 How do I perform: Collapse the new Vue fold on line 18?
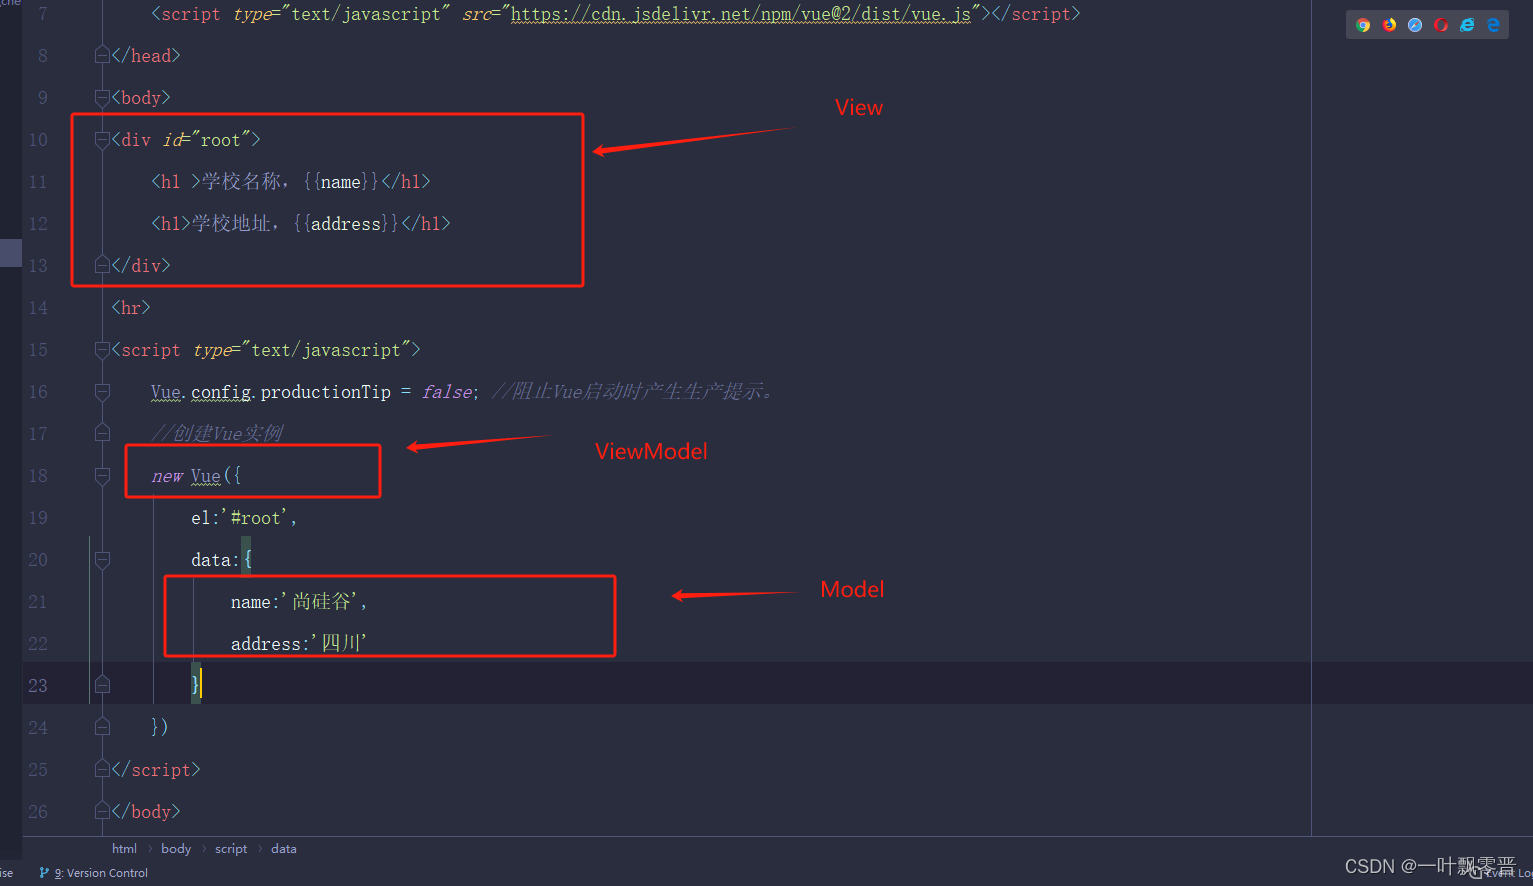tap(102, 475)
